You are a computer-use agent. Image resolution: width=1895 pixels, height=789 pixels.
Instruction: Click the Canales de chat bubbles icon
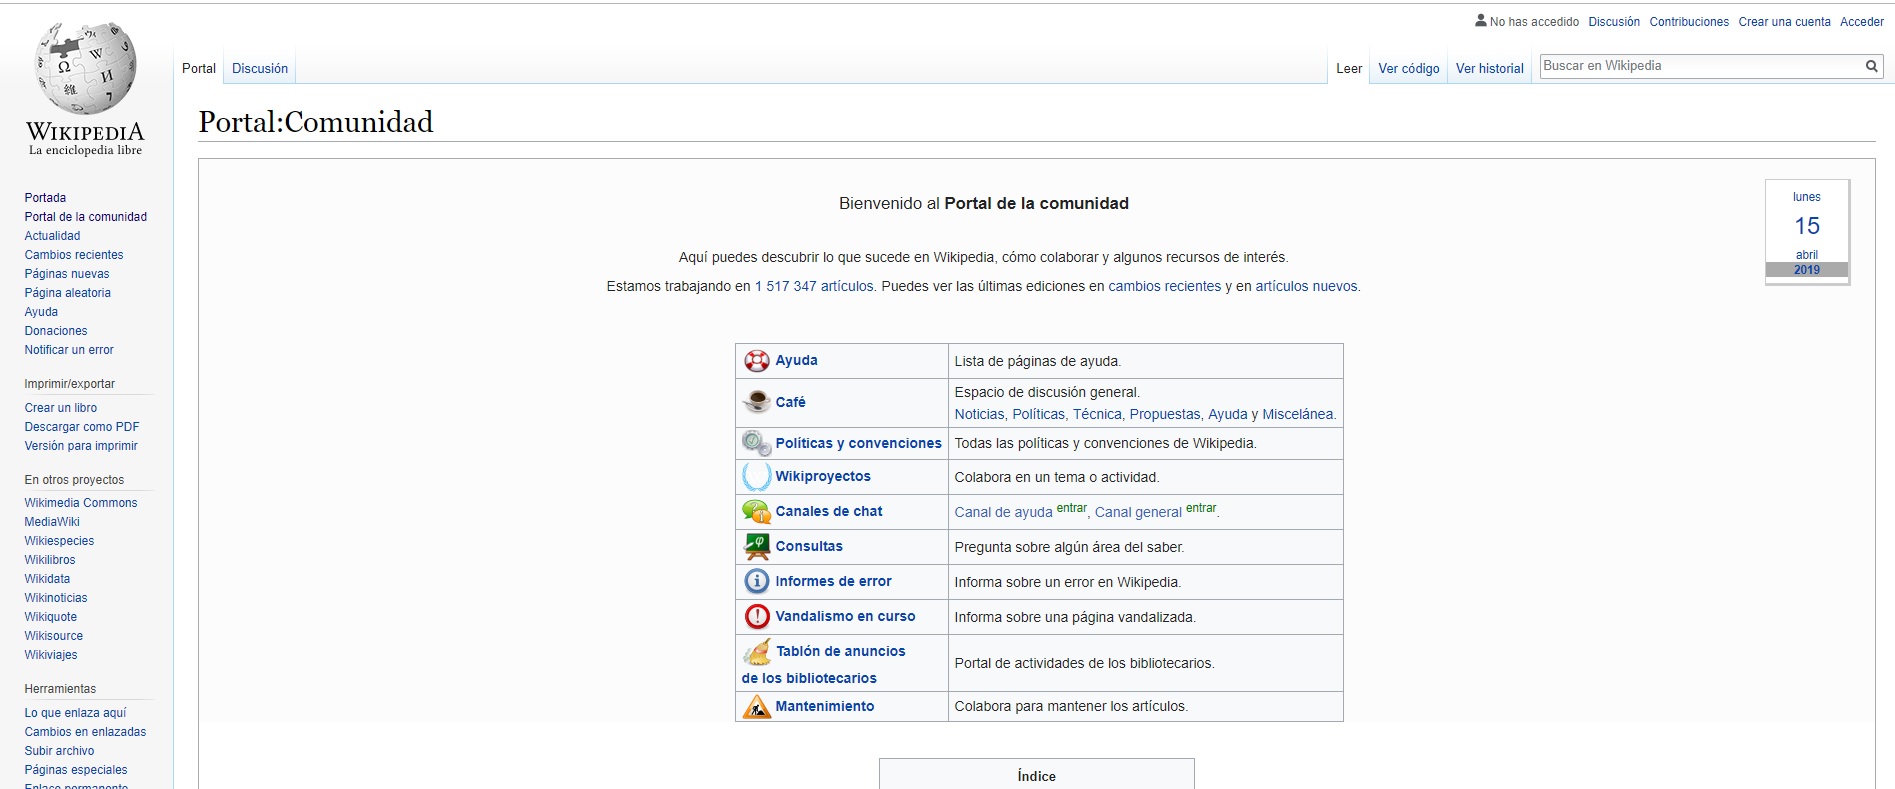pyautogui.click(x=756, y=511)
